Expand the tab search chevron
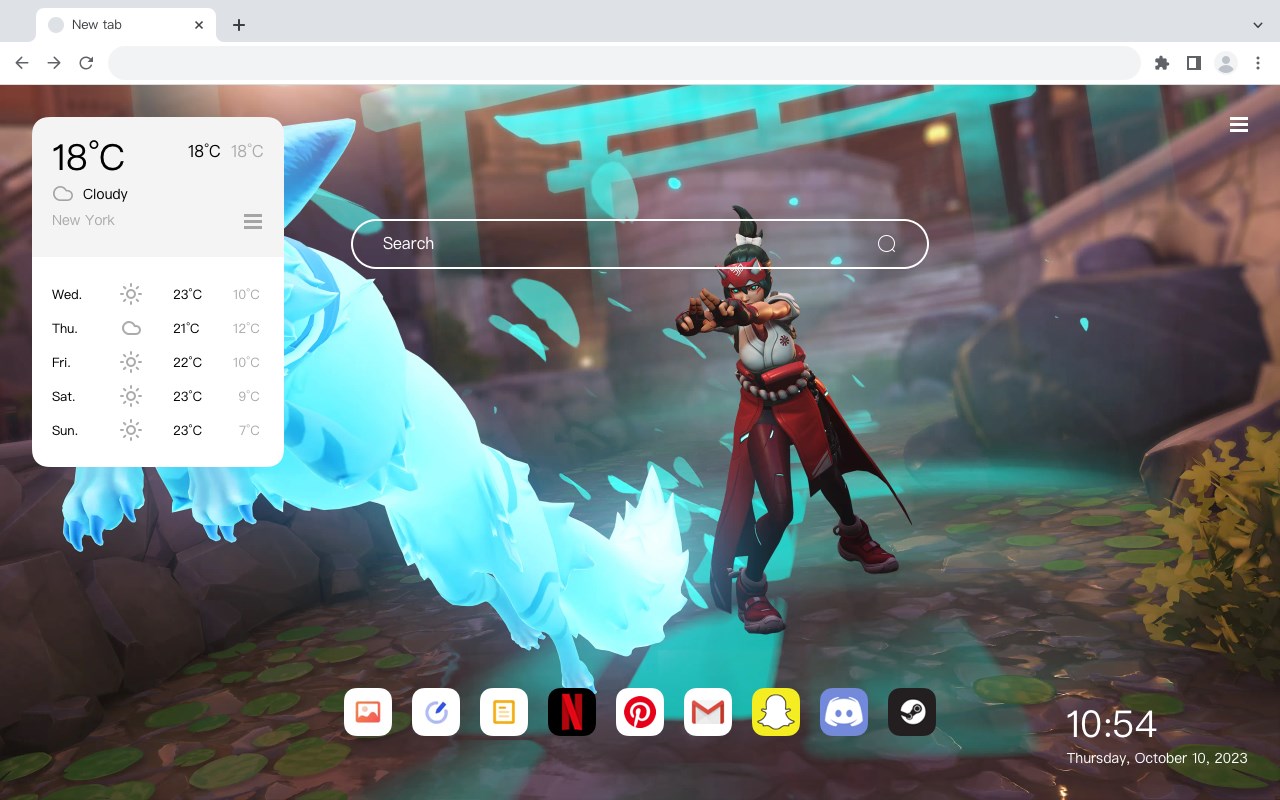1280x800 pixels. pos(1258,25)
